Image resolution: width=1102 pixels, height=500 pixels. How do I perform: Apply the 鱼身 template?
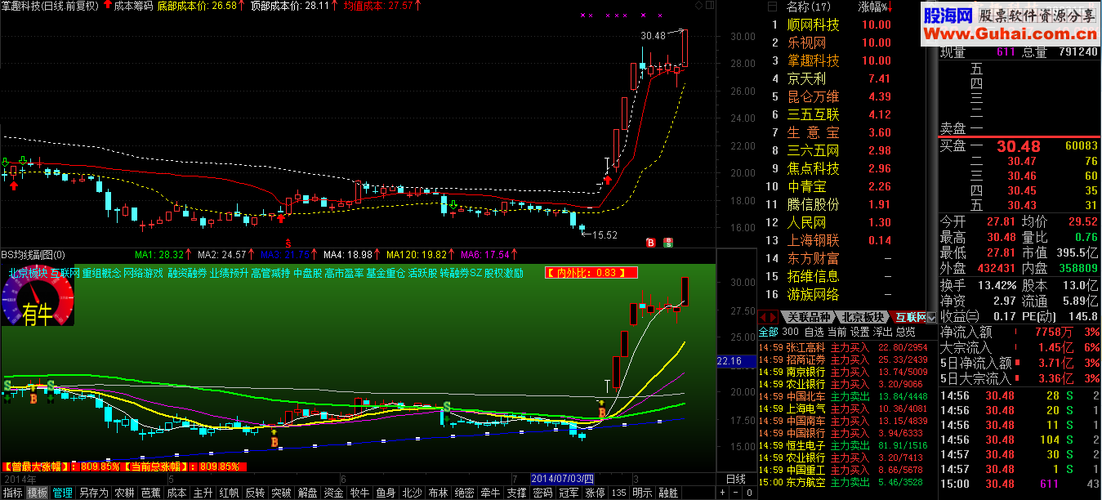pyautogui.click(x=386, y=492)
